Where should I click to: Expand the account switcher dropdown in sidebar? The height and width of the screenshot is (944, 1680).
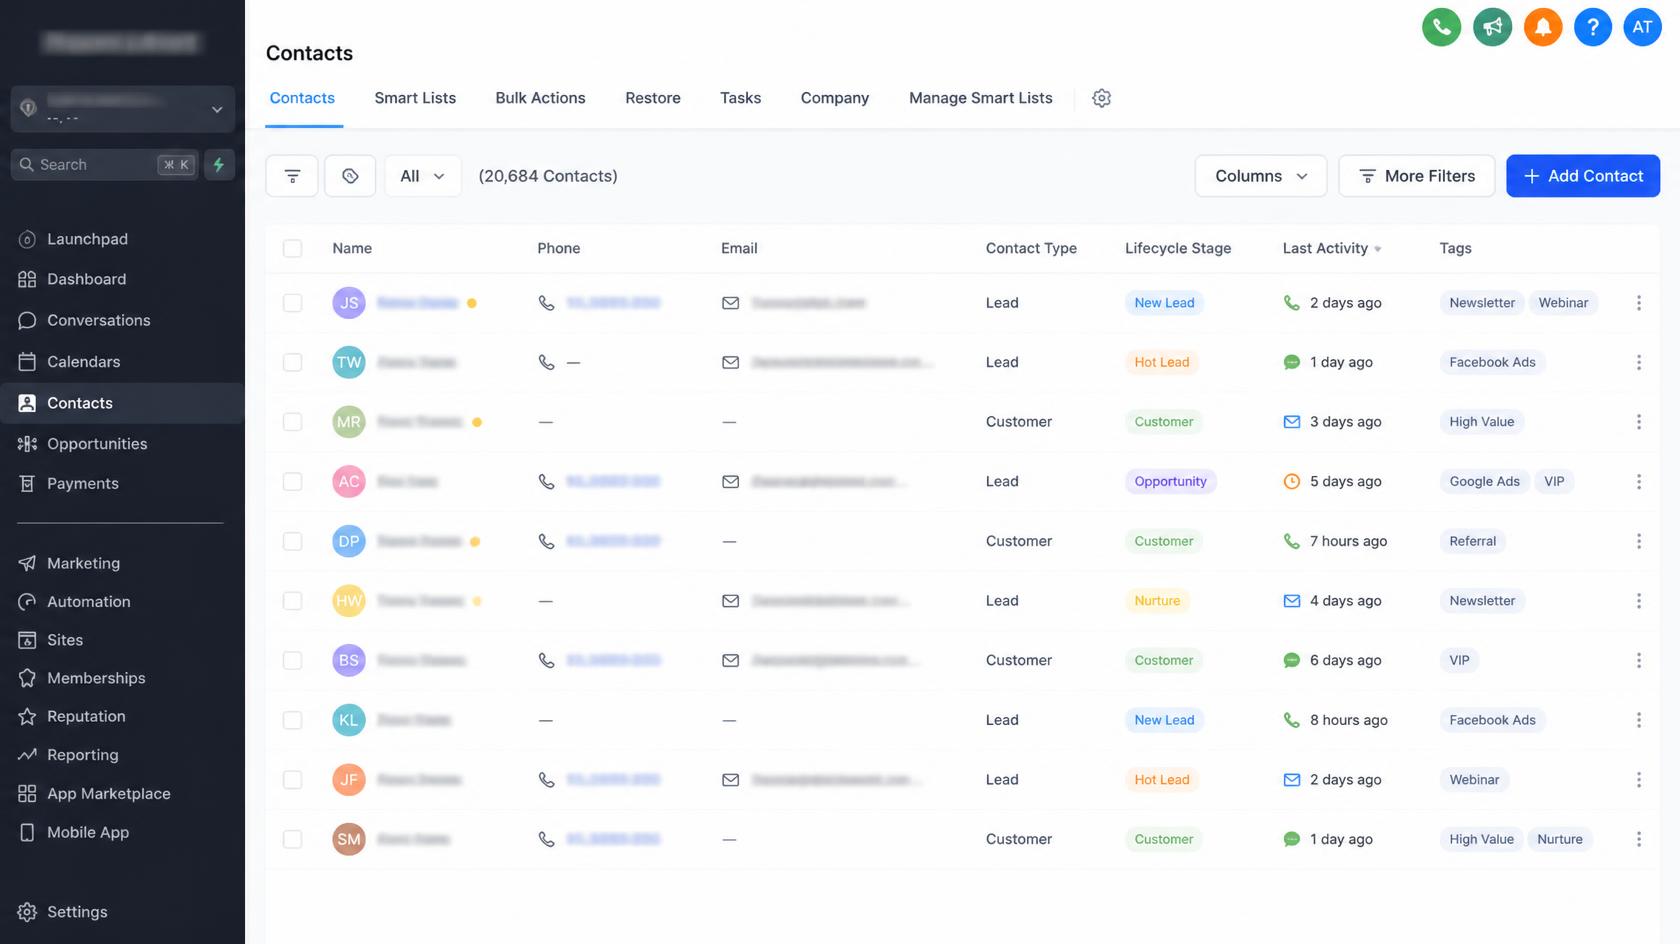coord(123,109)
